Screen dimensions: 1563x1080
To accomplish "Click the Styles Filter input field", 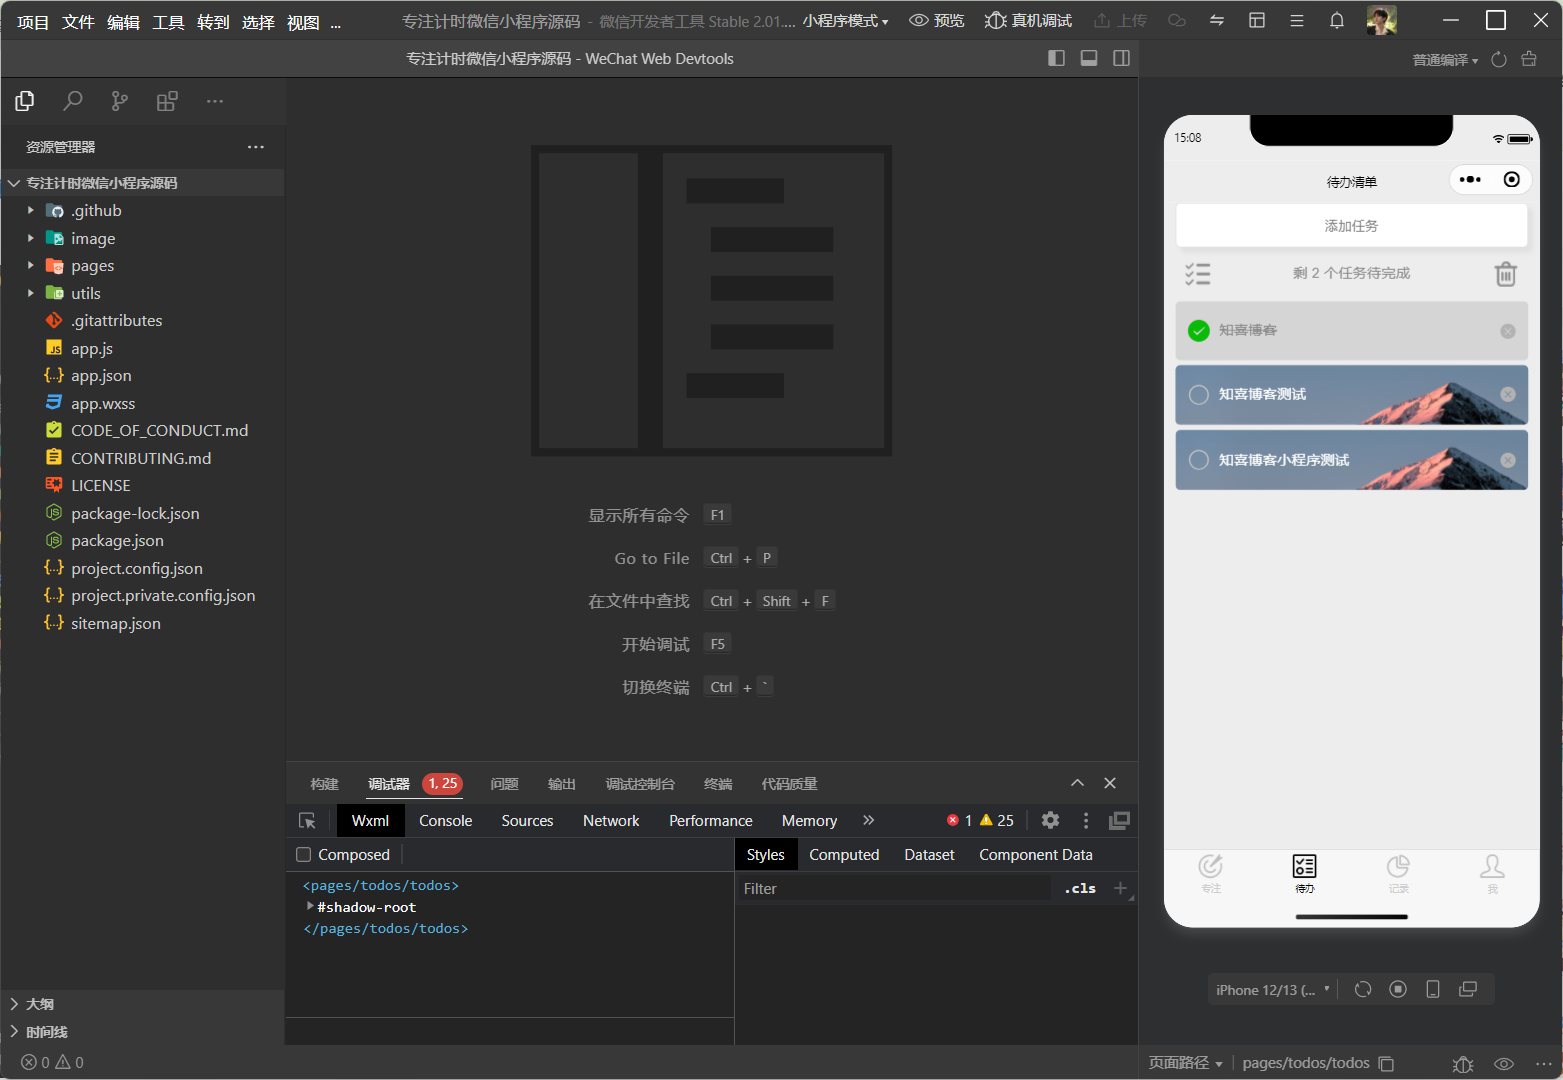I will (893, 889).
